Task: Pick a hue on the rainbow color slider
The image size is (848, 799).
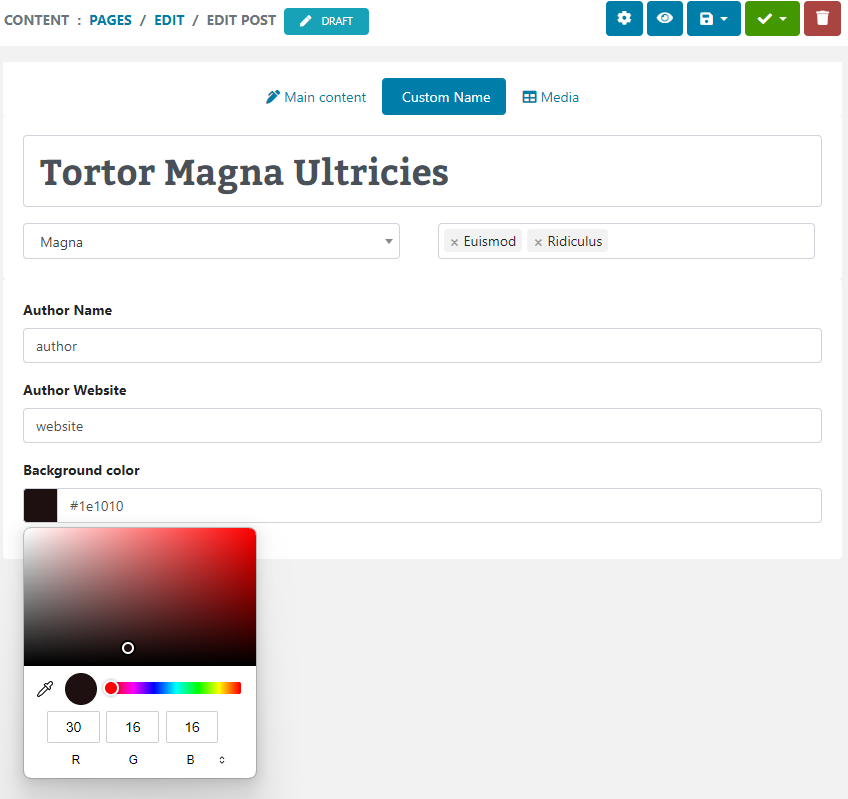Action: pos(175,687)
